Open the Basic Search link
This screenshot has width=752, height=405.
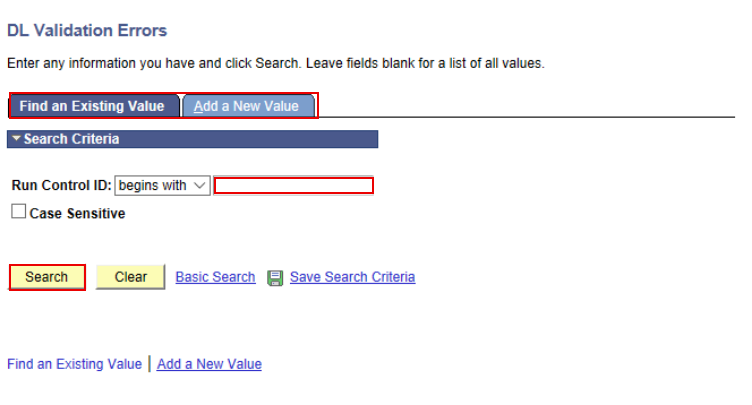click(x=215, y=277)
